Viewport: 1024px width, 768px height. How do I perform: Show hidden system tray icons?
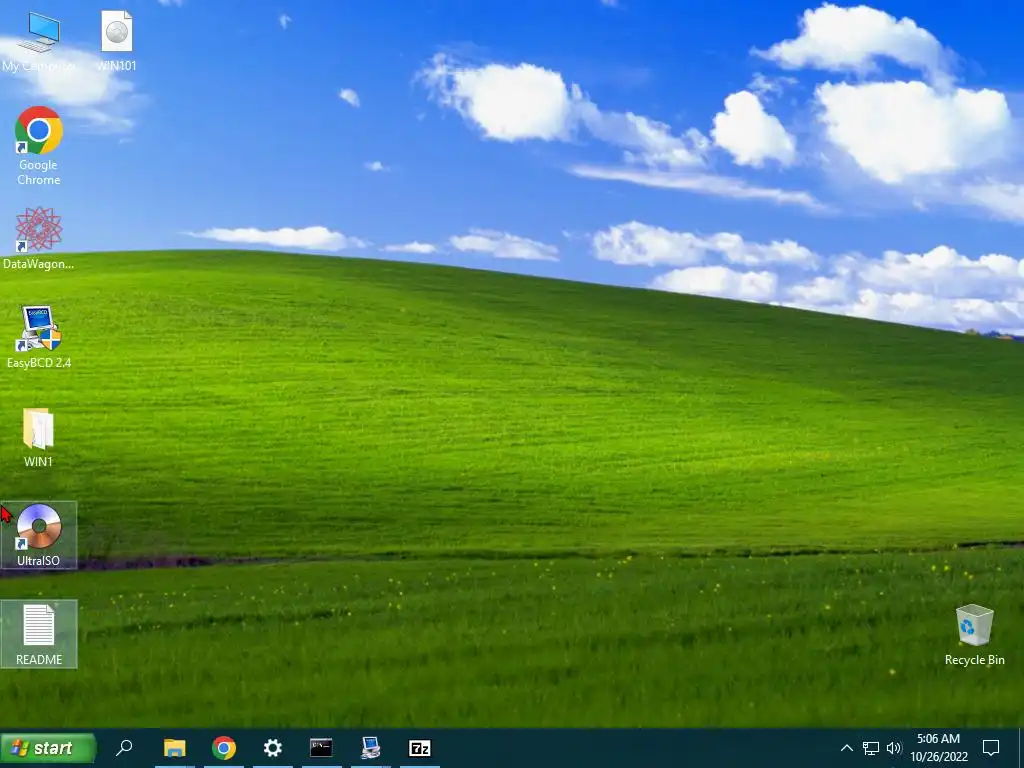tap(846, 748)
